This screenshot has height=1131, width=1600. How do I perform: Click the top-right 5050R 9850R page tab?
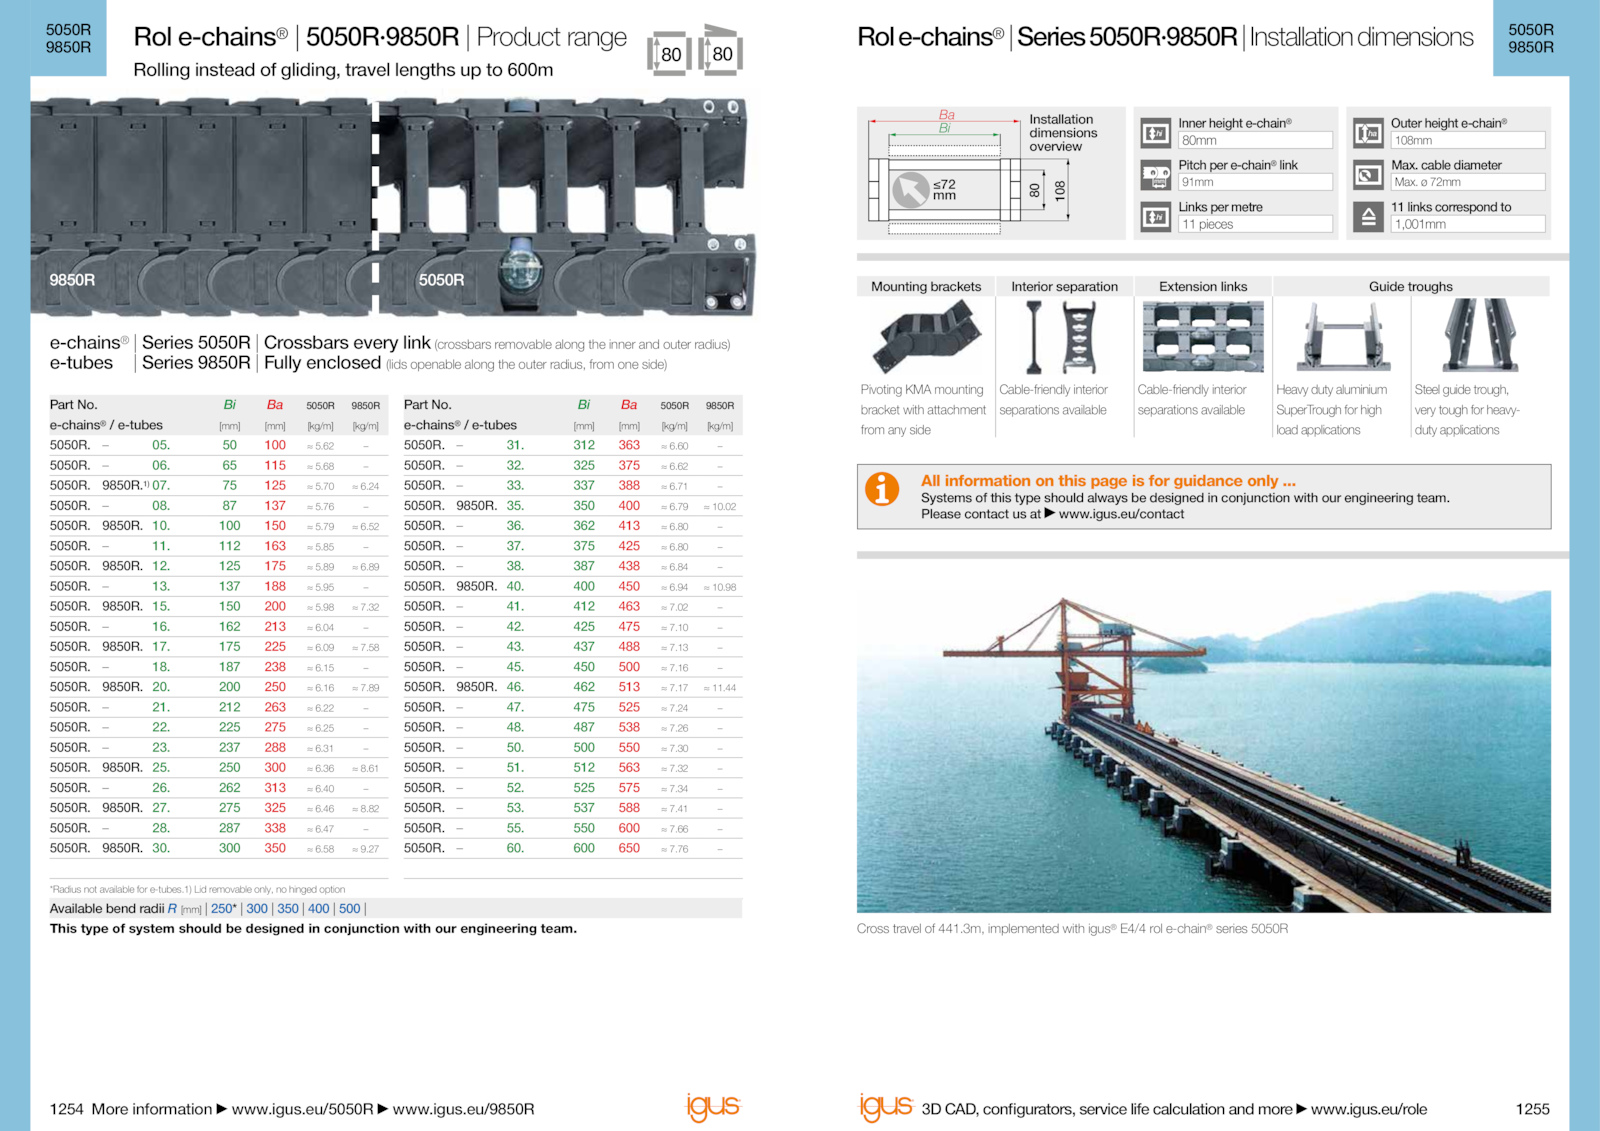point(1531,38)
